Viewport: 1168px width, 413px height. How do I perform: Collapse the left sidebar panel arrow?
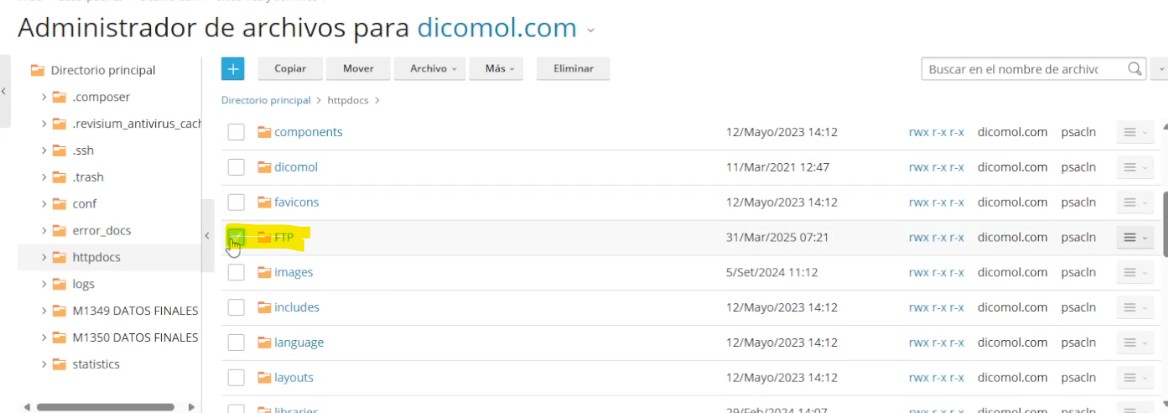coord(207,236)
